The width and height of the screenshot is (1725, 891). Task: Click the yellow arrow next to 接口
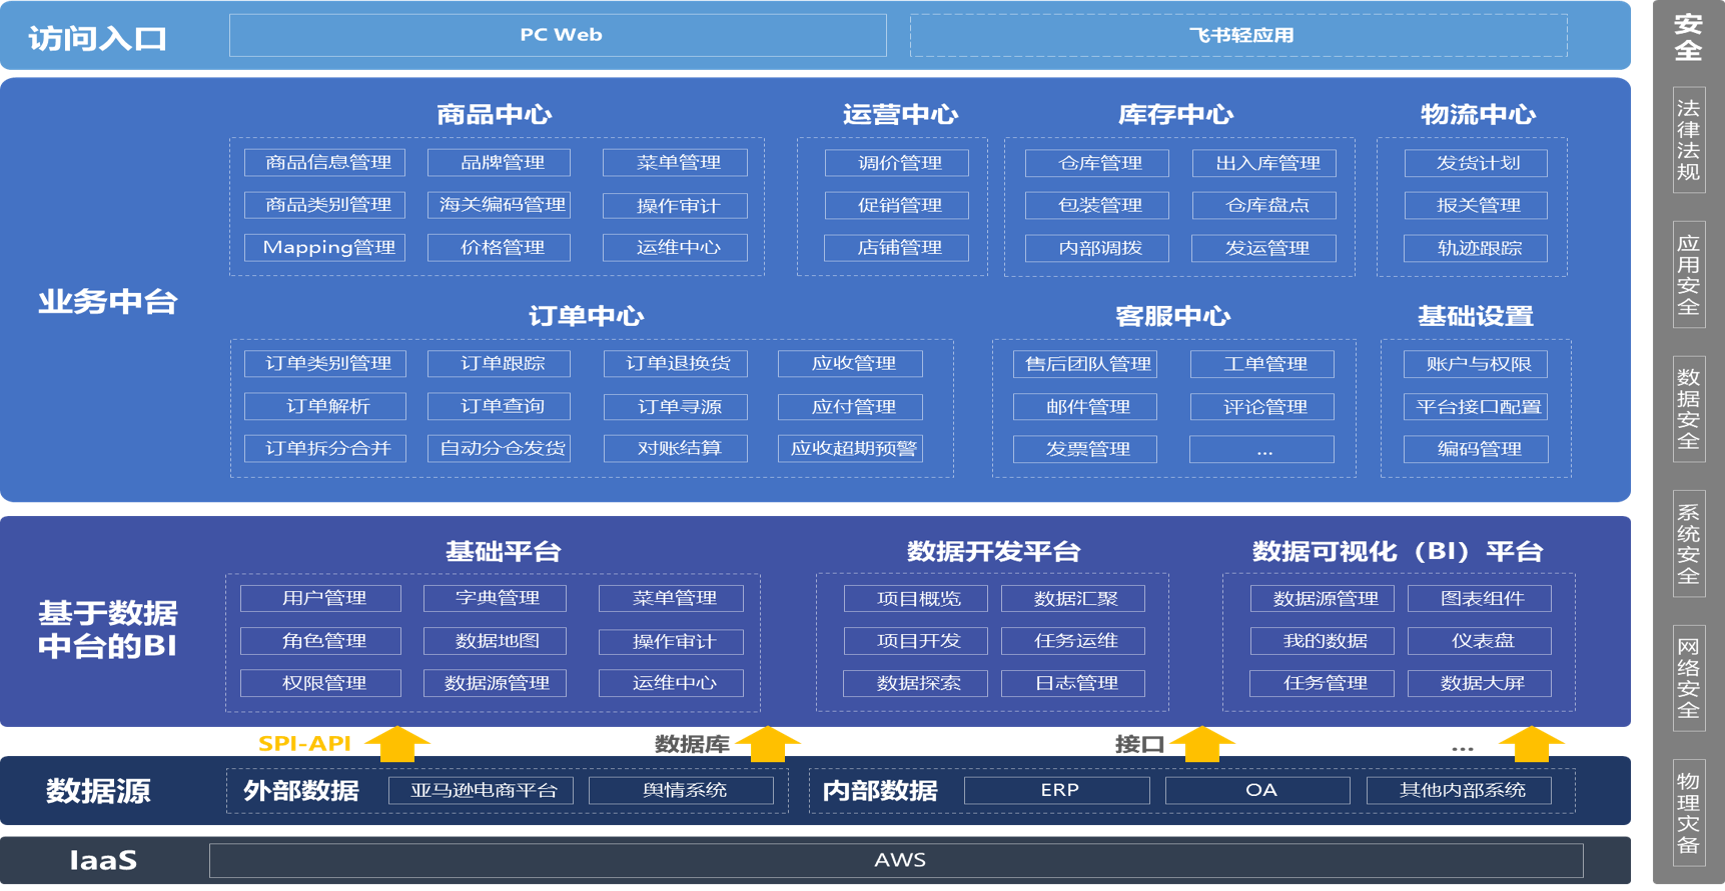[1202, 744]
